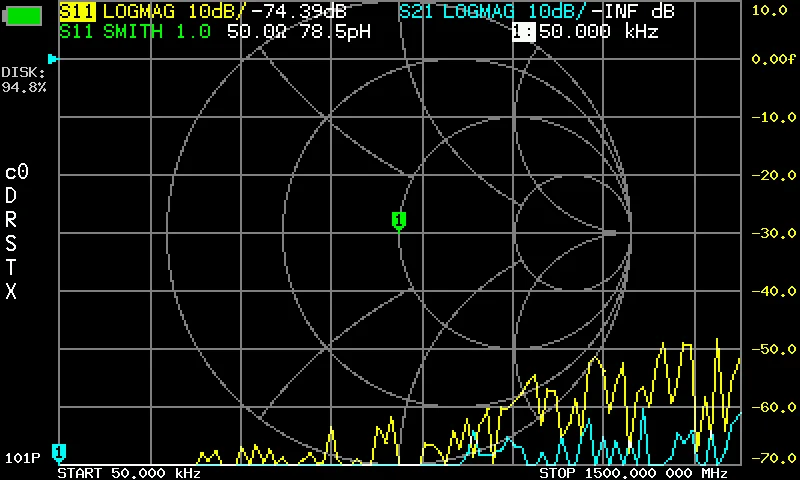Tap the 0.00f scale label
Screen dimensions: 800x480
[x=773, y=59]
